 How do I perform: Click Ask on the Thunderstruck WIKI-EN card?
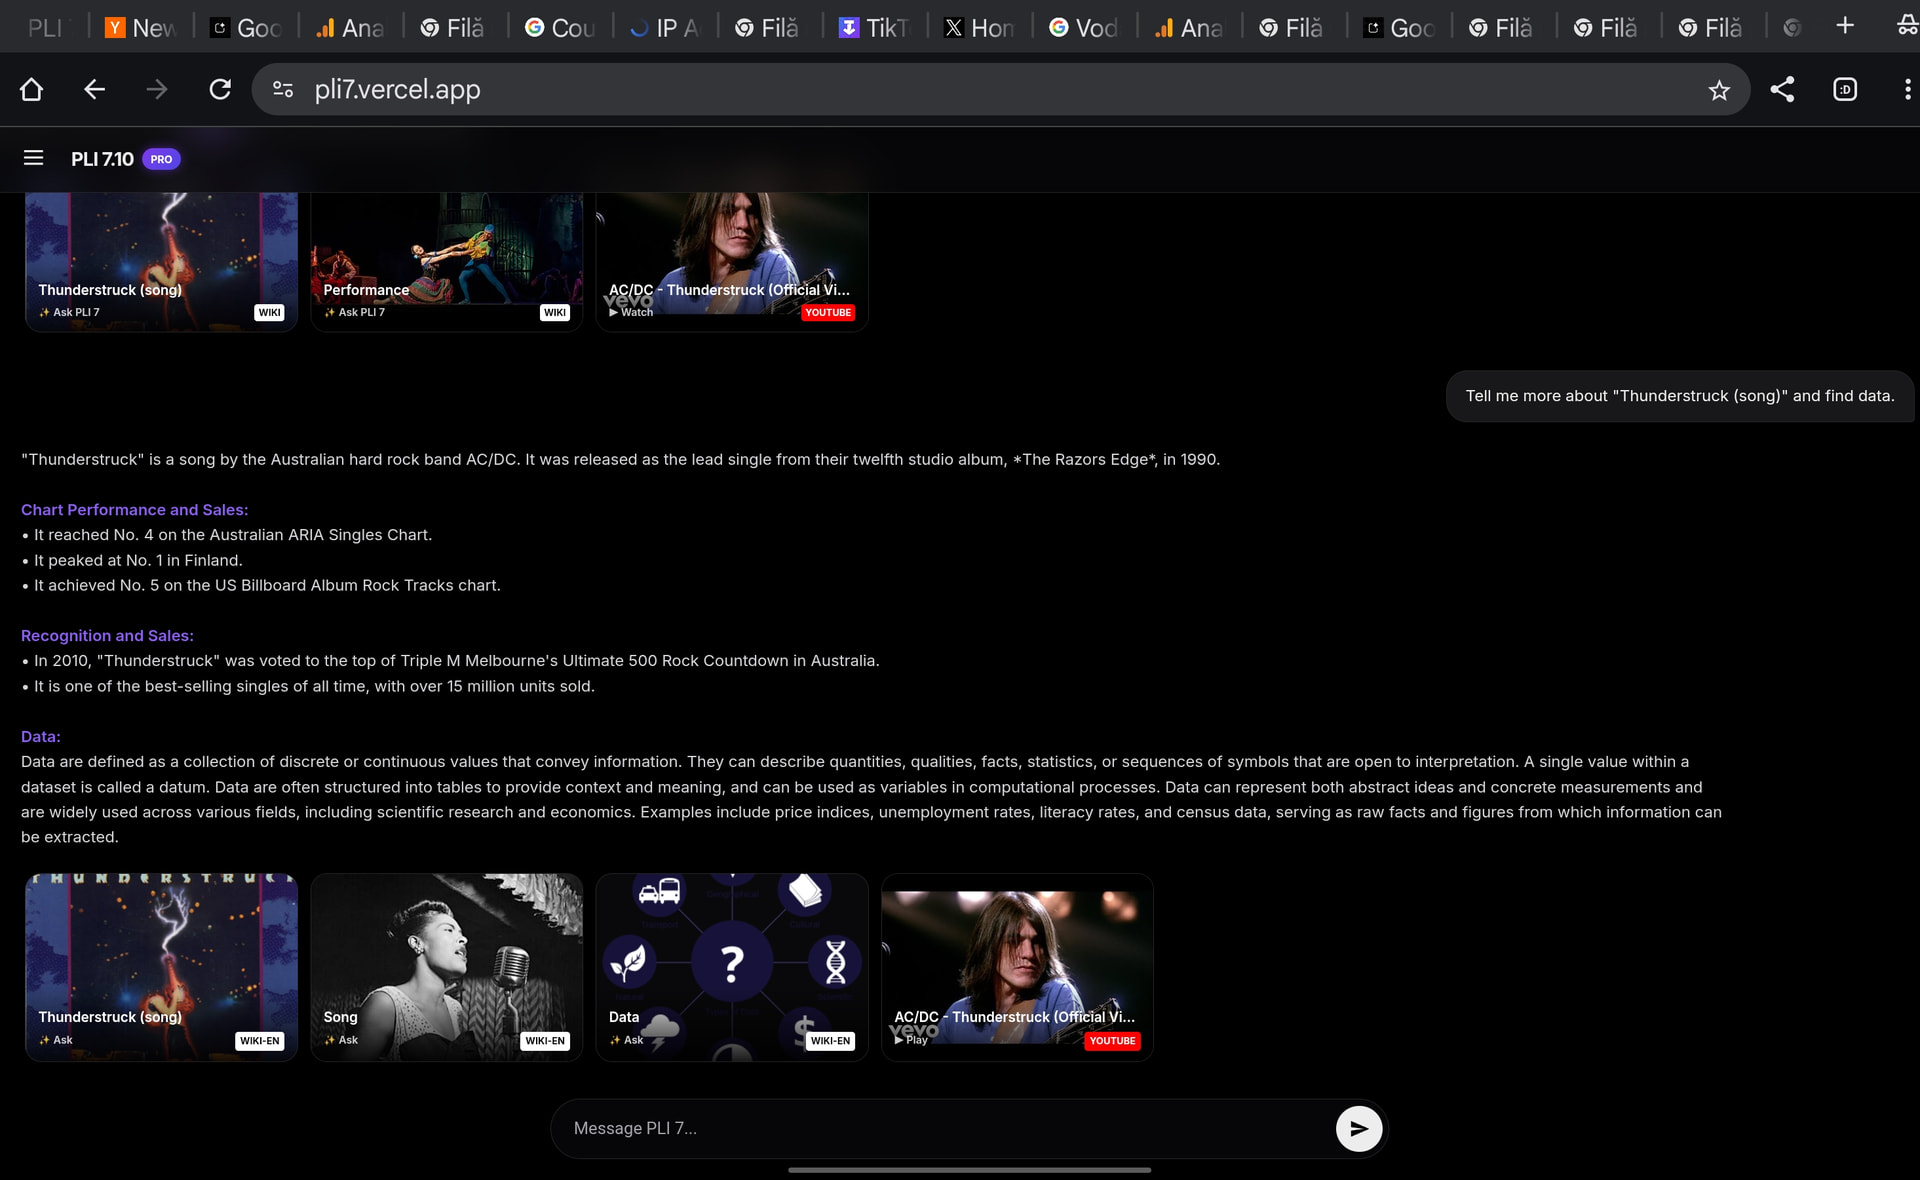[56, 1041]
